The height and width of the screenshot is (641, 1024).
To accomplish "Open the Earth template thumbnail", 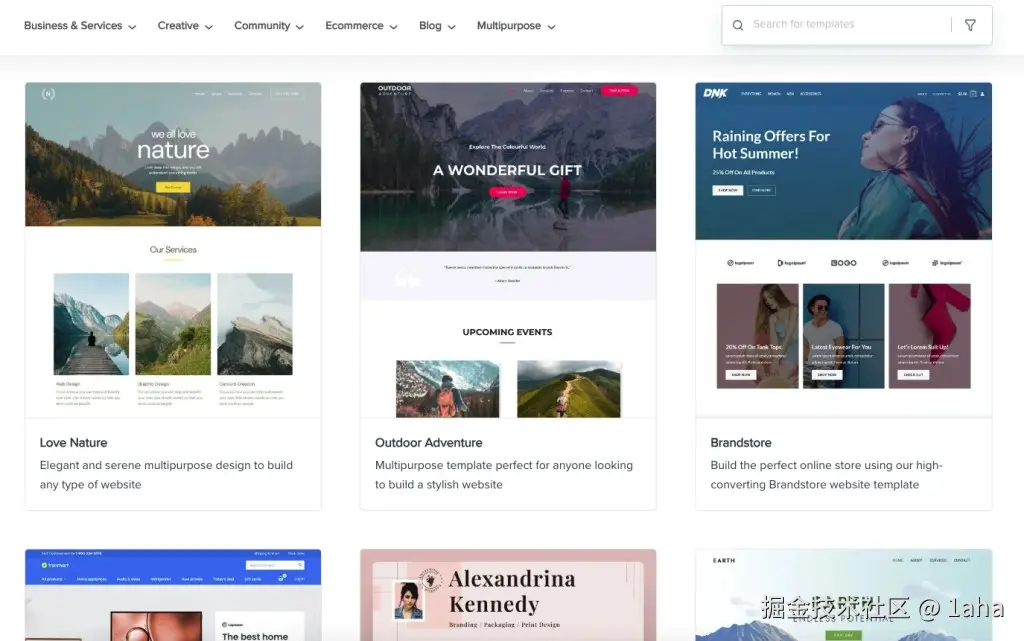I will 844,595.
